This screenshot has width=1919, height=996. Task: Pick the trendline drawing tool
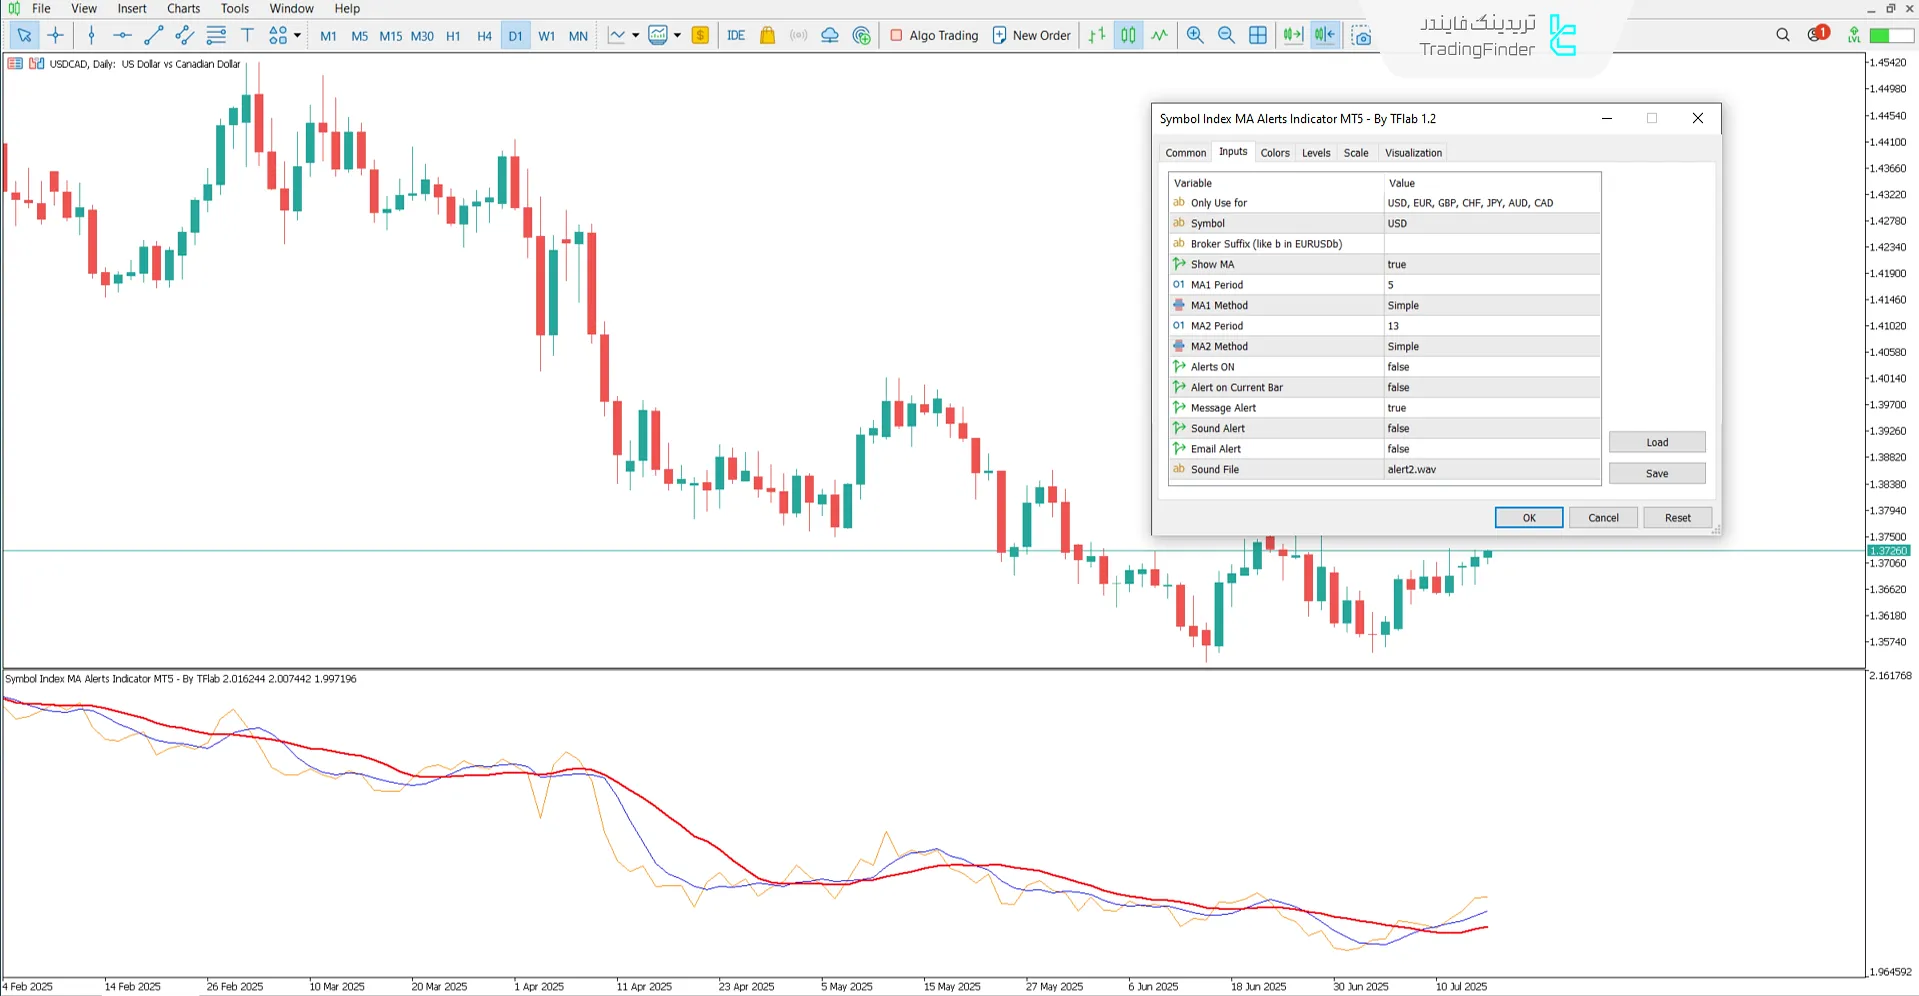coord(153,36)
